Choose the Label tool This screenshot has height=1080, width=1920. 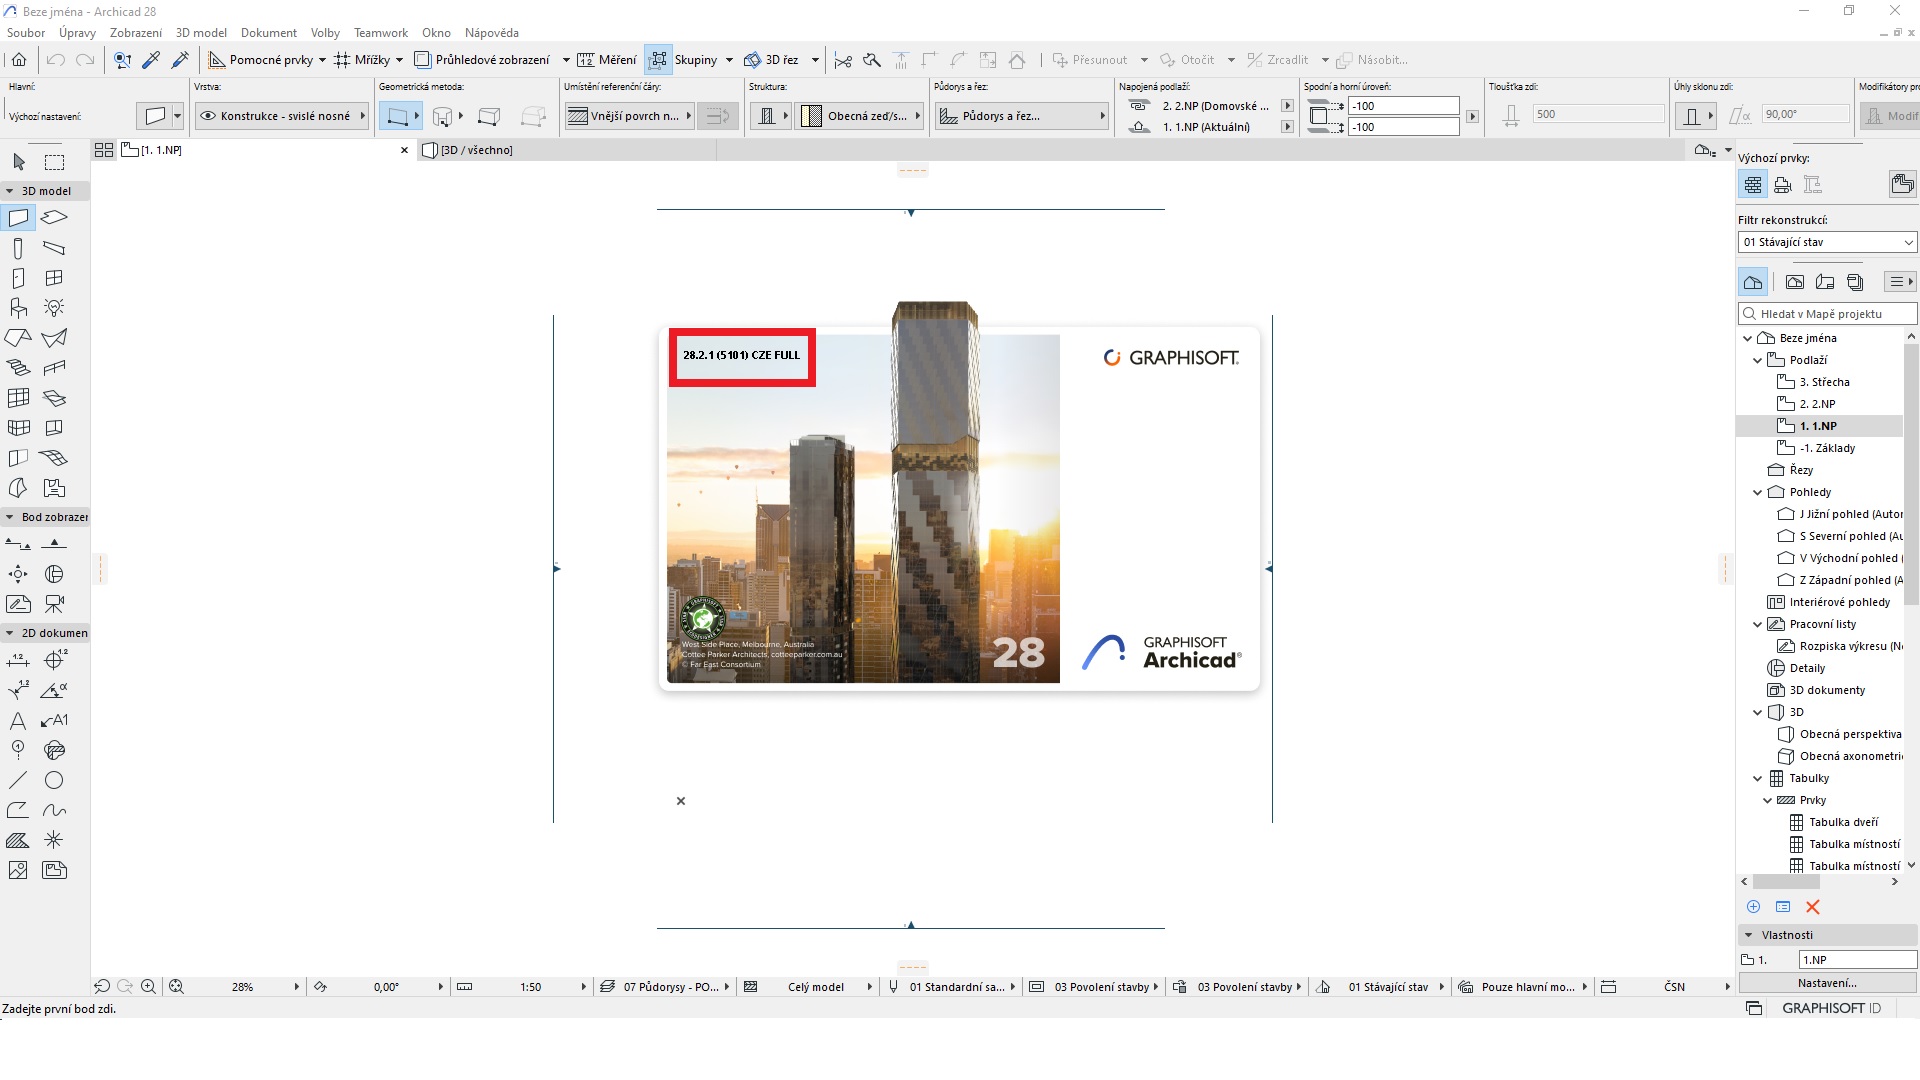point(54,720)
